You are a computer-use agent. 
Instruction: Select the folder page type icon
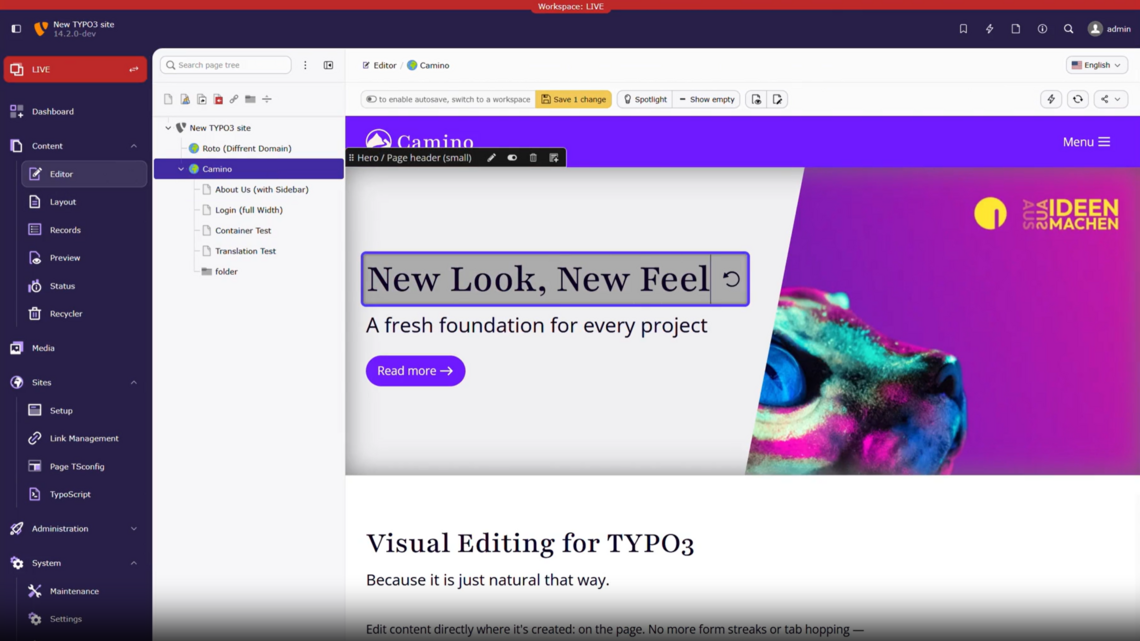click(x=250, y=99)
